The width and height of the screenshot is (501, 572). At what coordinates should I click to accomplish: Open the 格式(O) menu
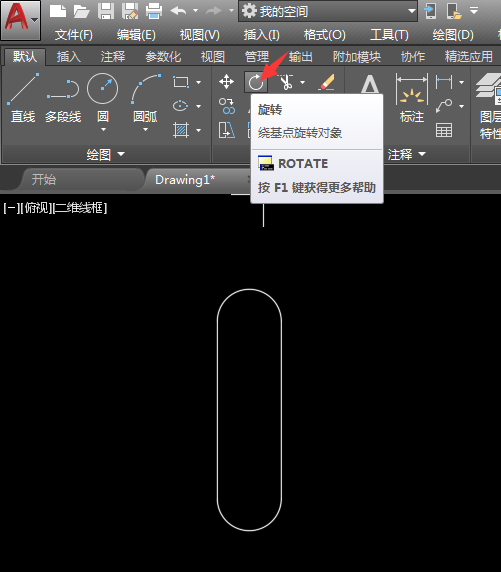324,35
